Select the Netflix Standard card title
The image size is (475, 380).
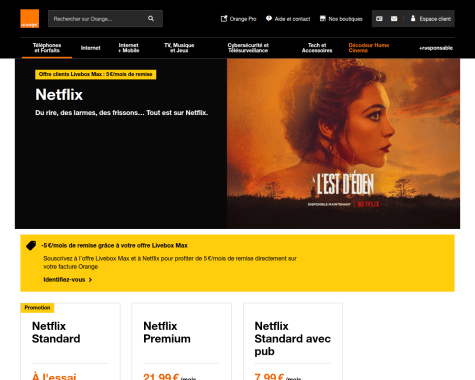pos(56,332)
